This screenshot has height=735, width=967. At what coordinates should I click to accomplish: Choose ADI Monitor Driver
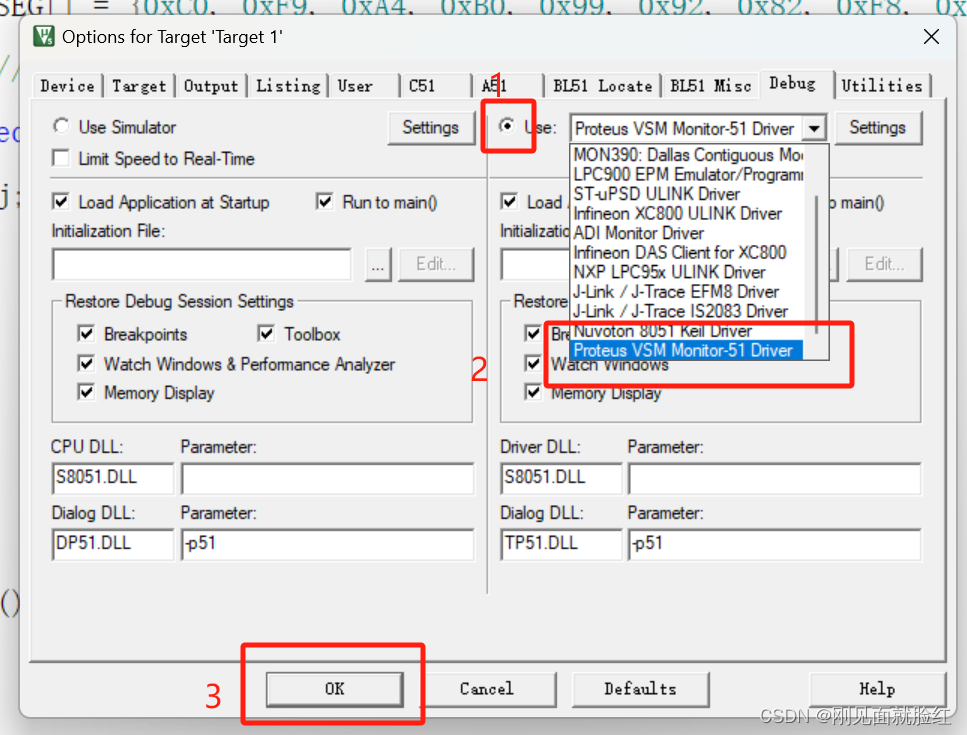688,233
